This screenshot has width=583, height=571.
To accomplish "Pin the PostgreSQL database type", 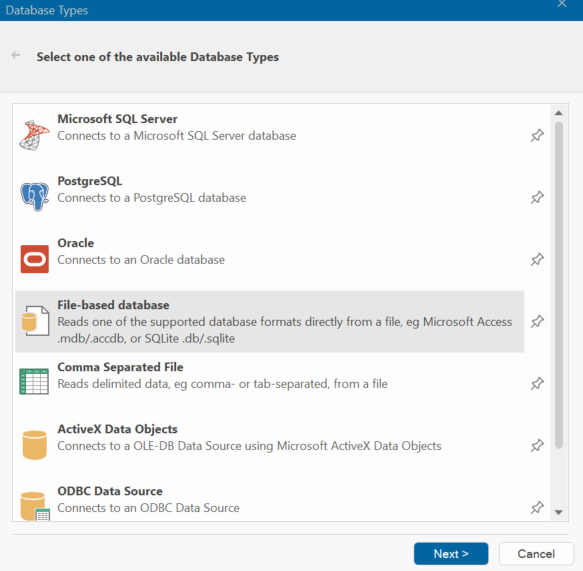I will tap(537, 197).
